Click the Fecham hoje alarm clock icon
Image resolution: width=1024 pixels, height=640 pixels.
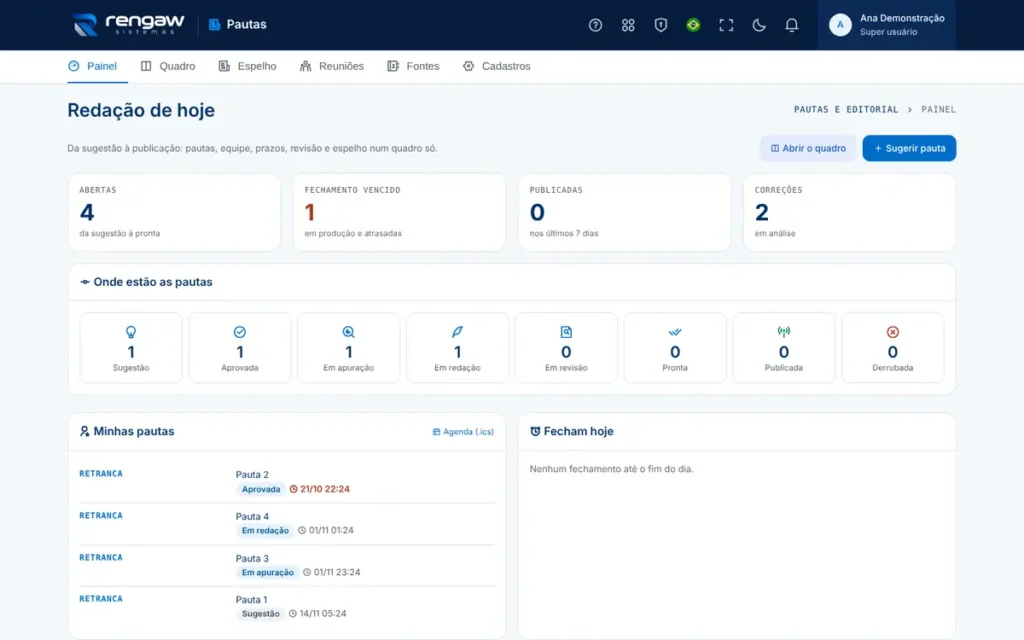pyautogui.click(x=535, y=432)
